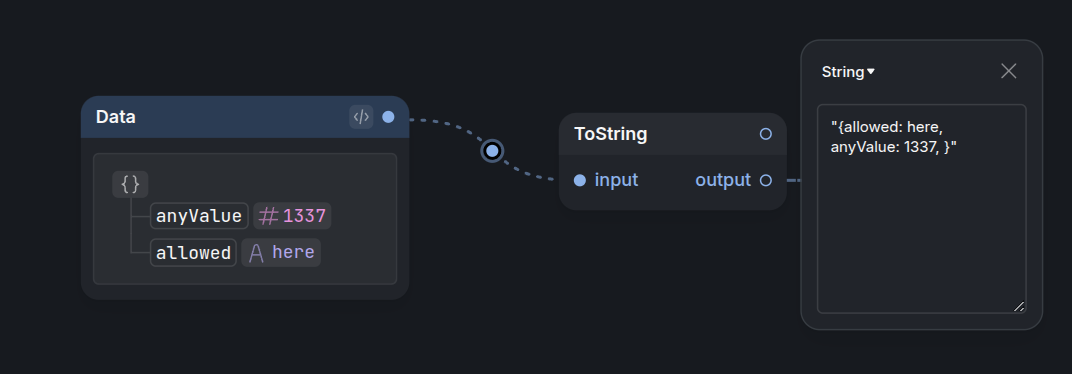Click the ToString node's top-right hollow port

coord(766,134)
